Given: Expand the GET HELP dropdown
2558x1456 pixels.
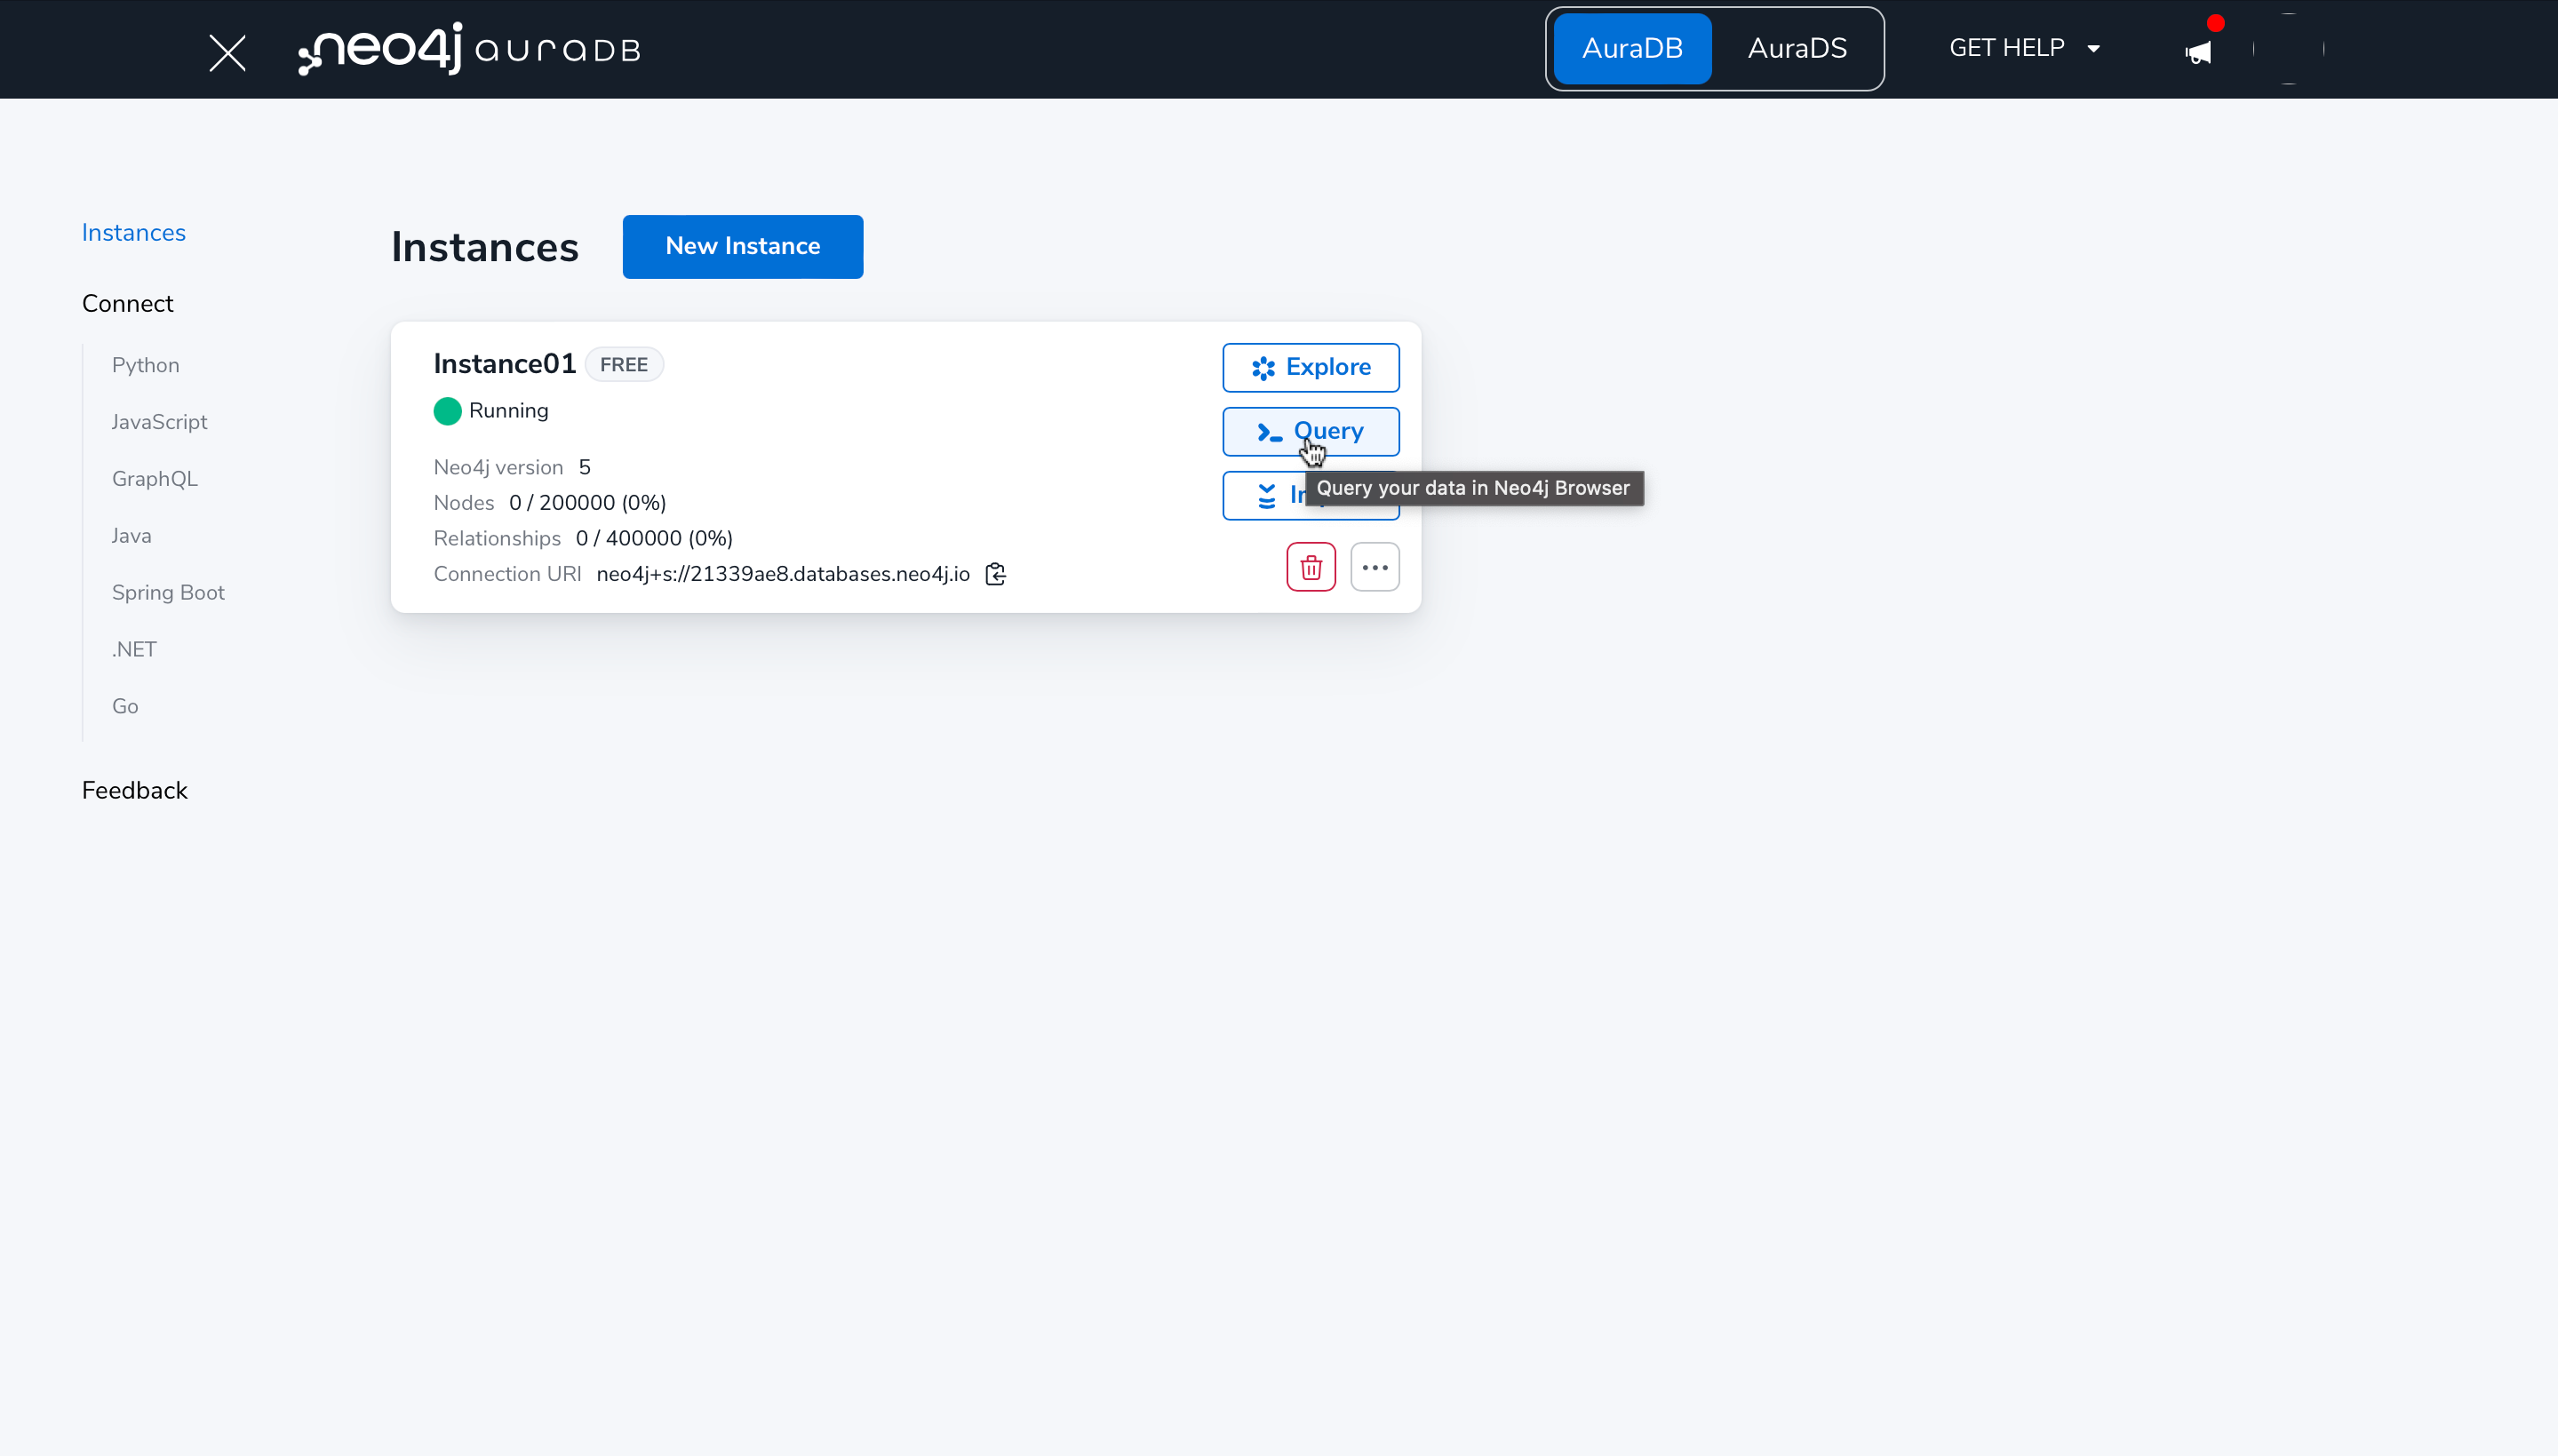Looking at the screenshot, I should pyautogui.click(x=2024, y=48).
